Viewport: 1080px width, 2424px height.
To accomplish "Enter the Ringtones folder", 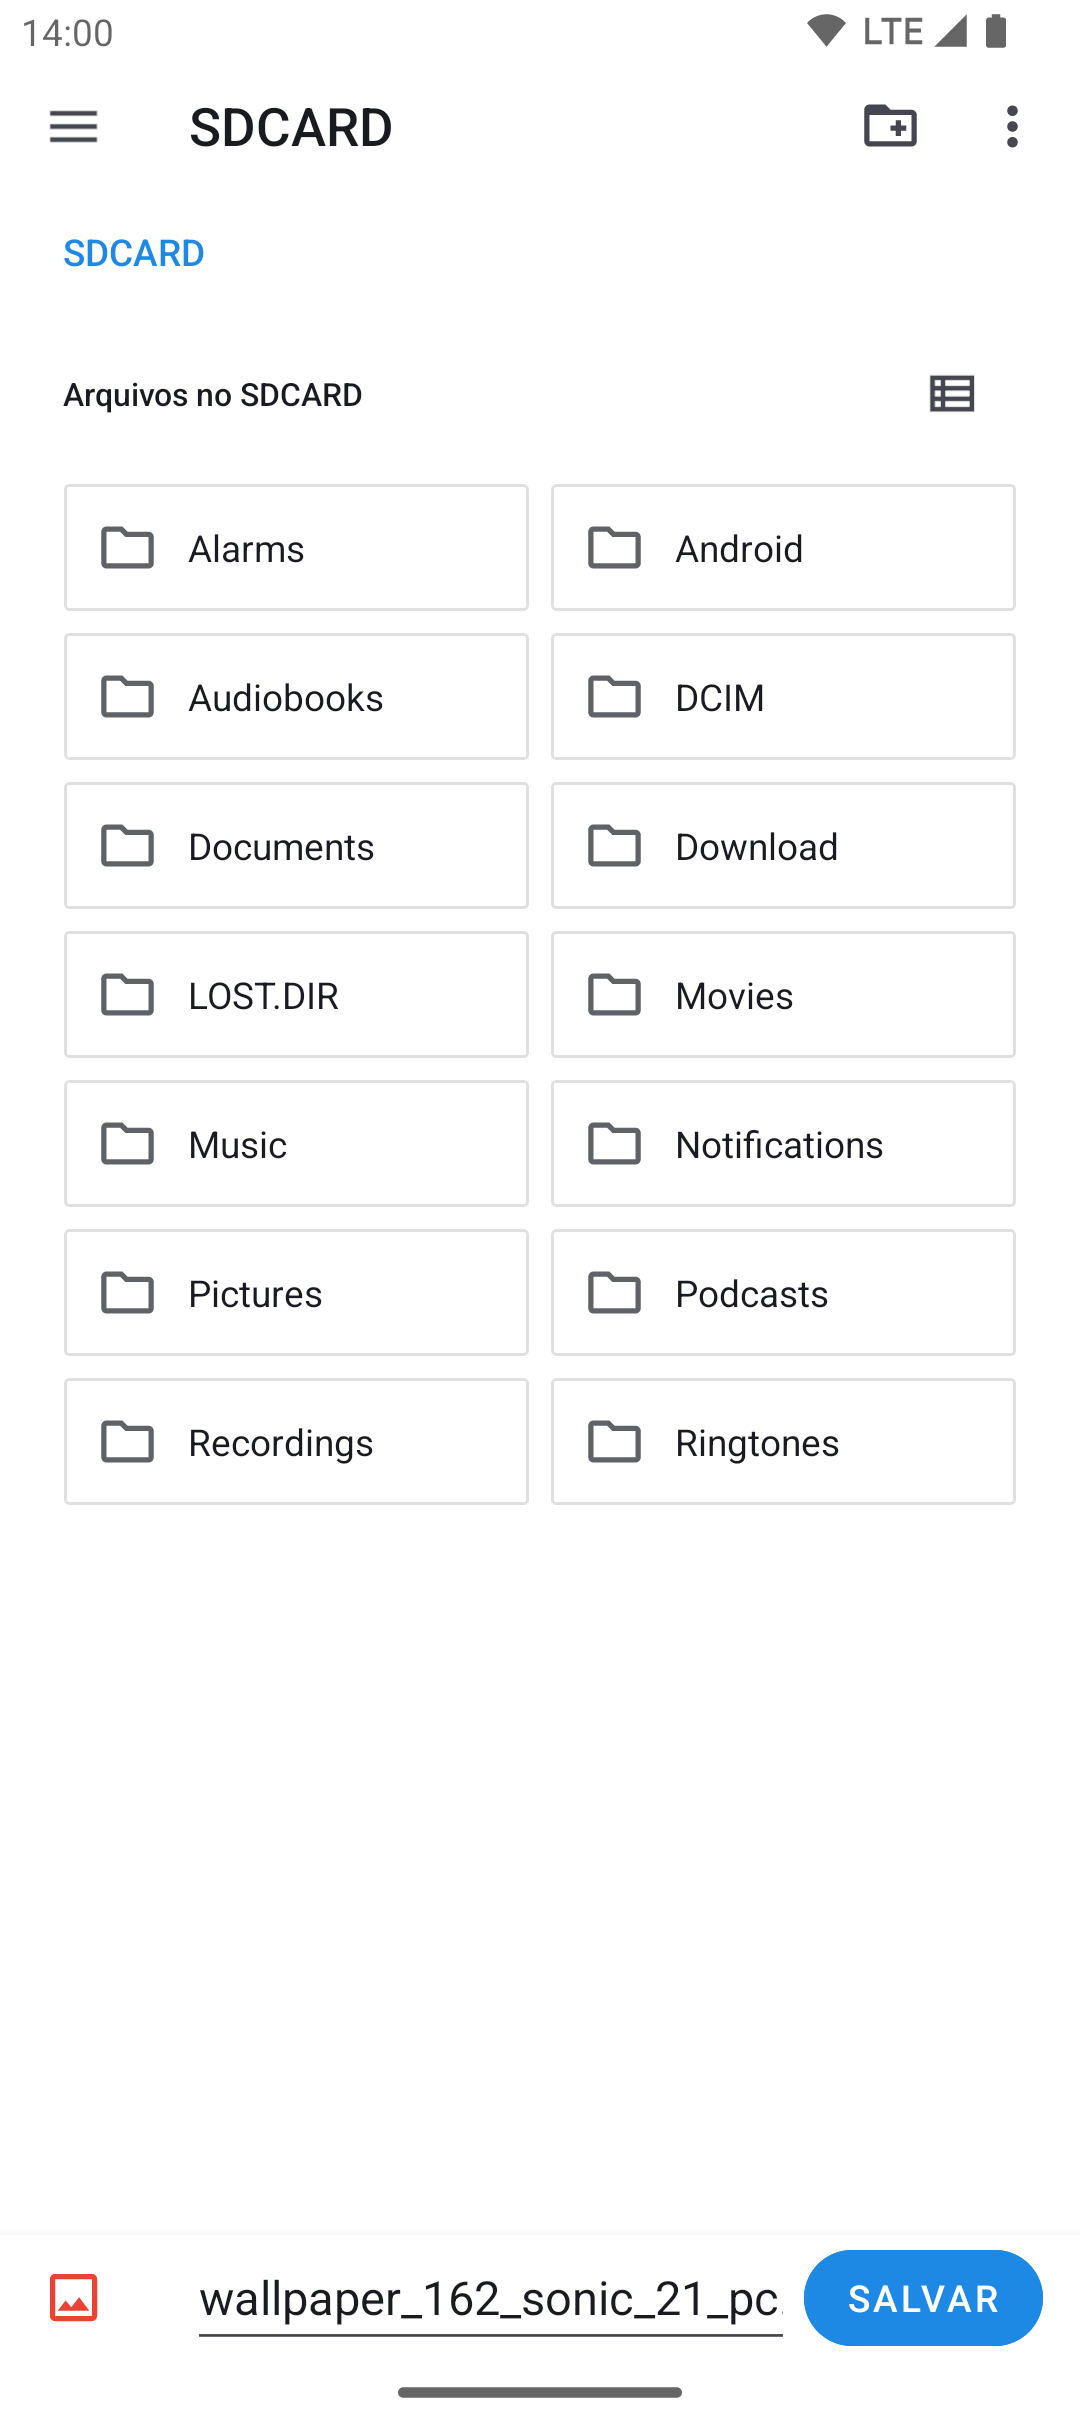I will [783, 1442].
